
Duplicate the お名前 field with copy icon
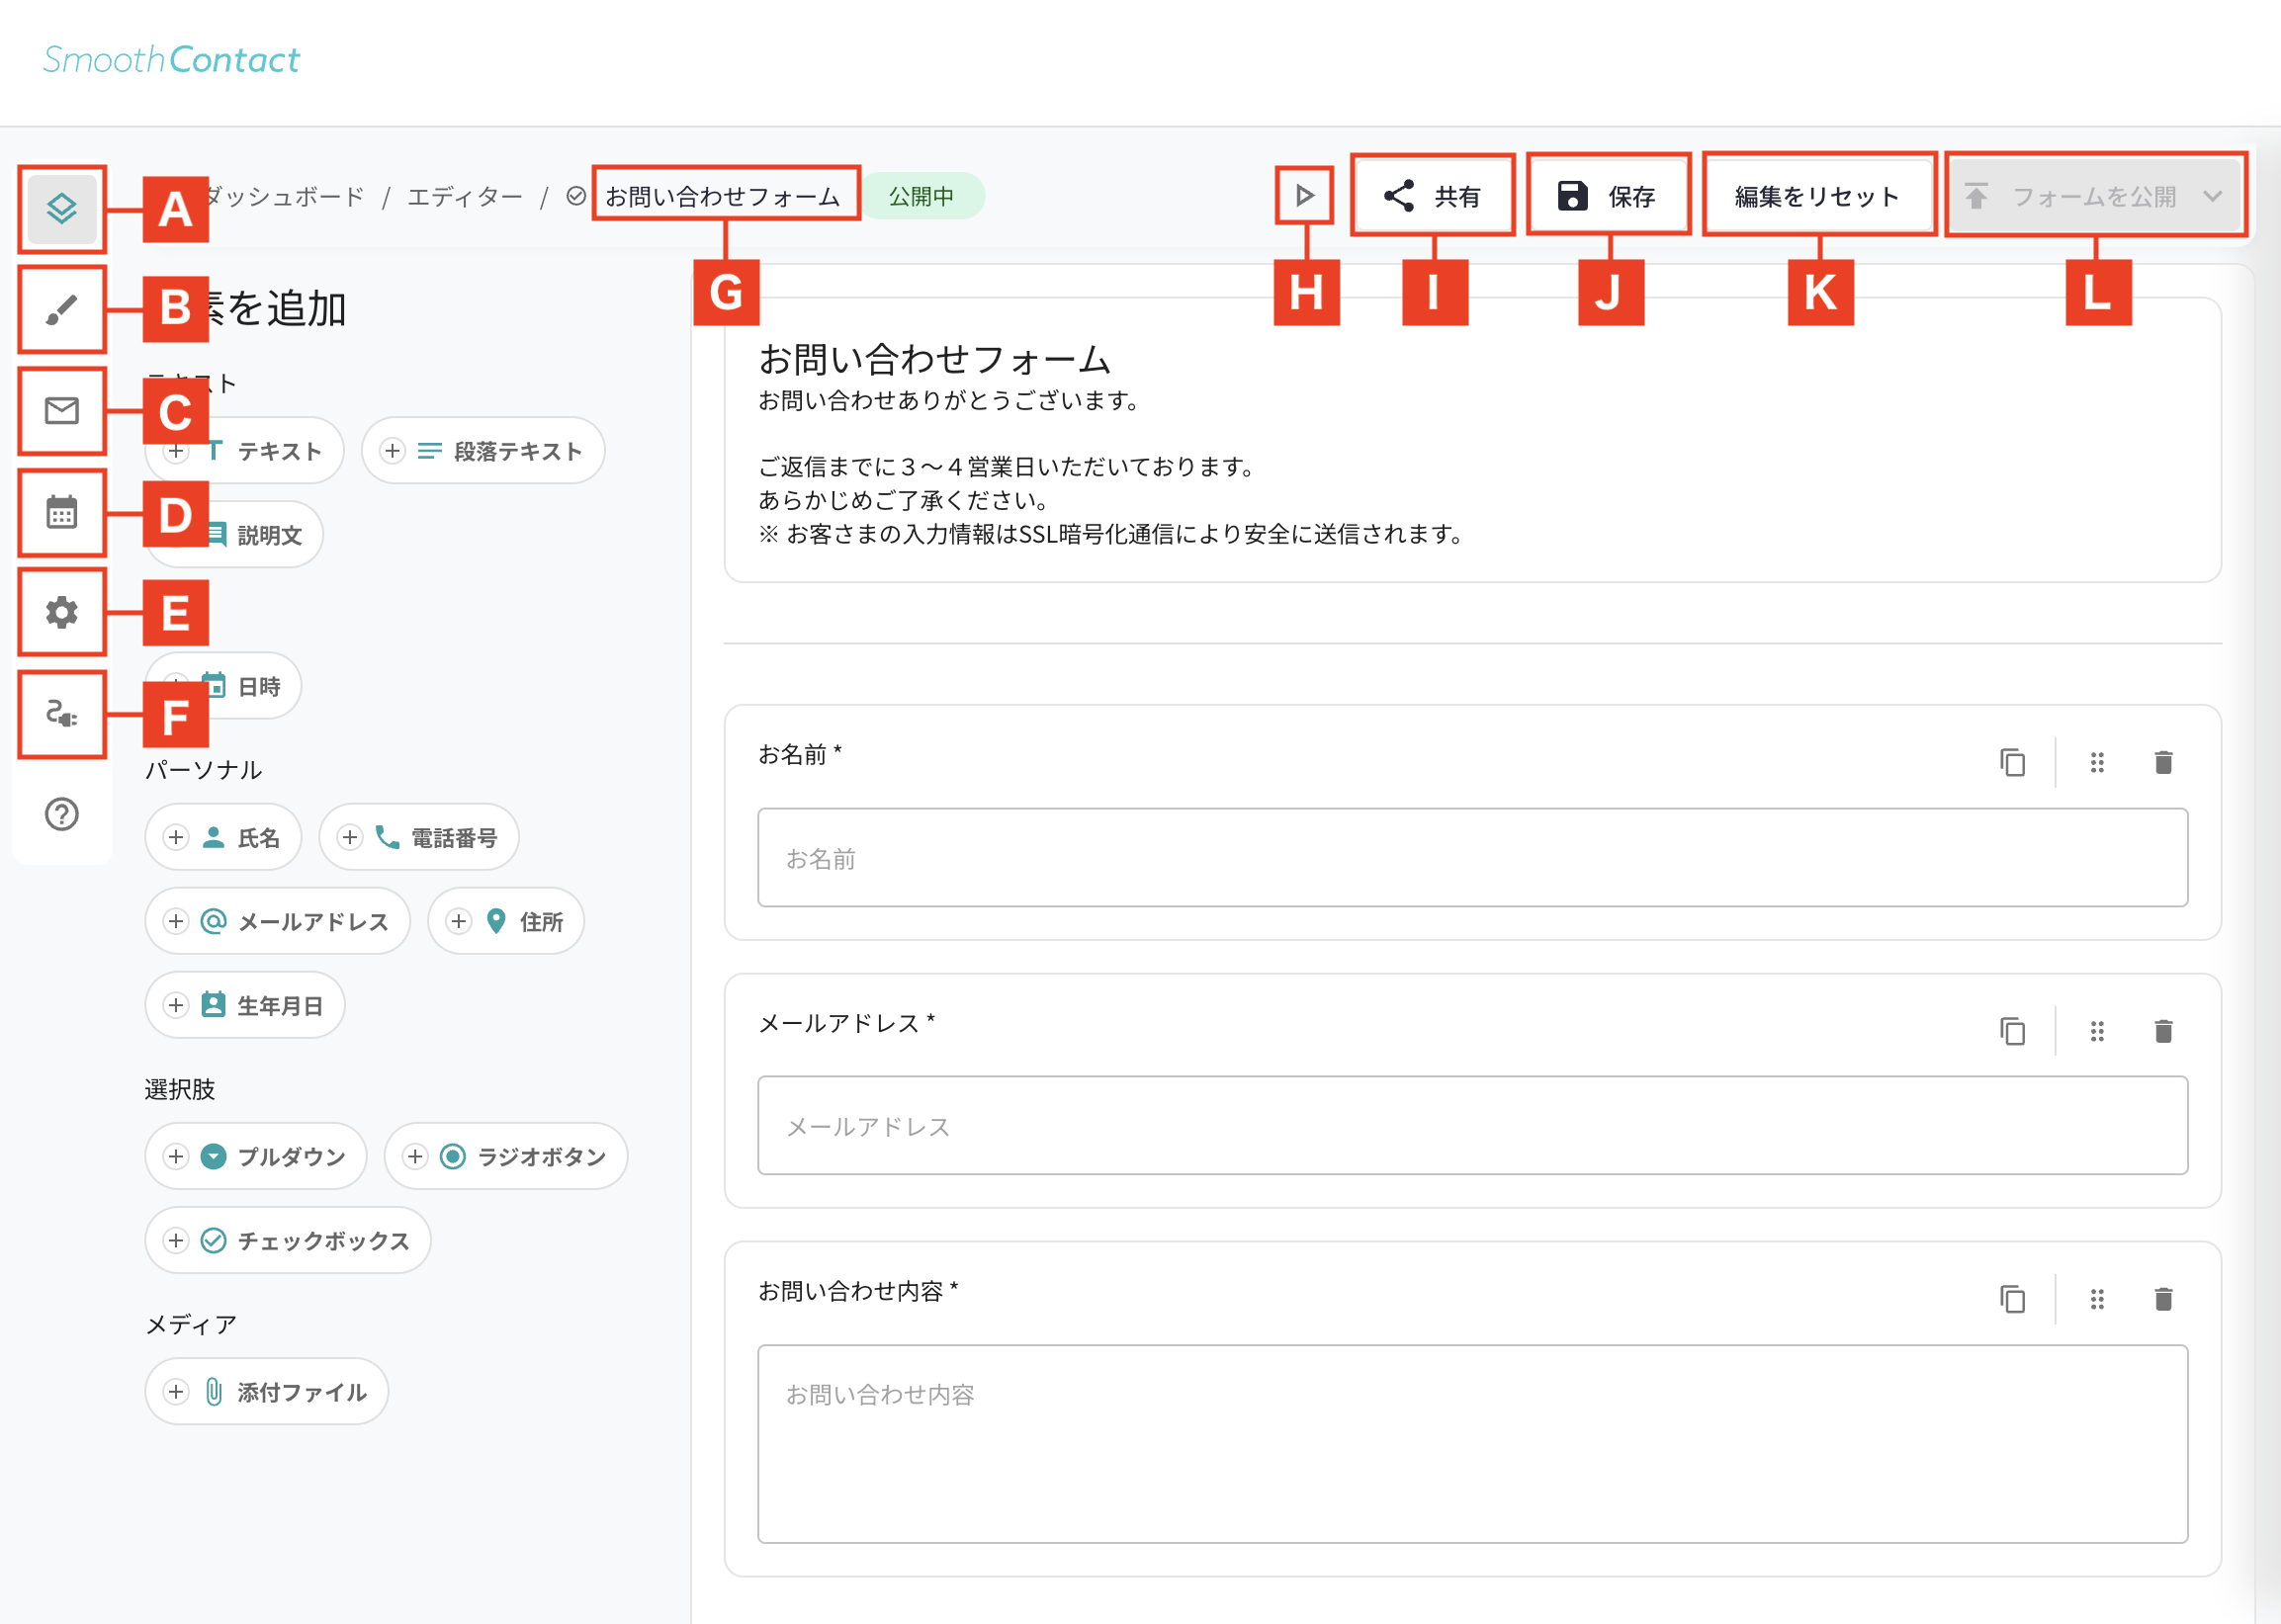2012,762
